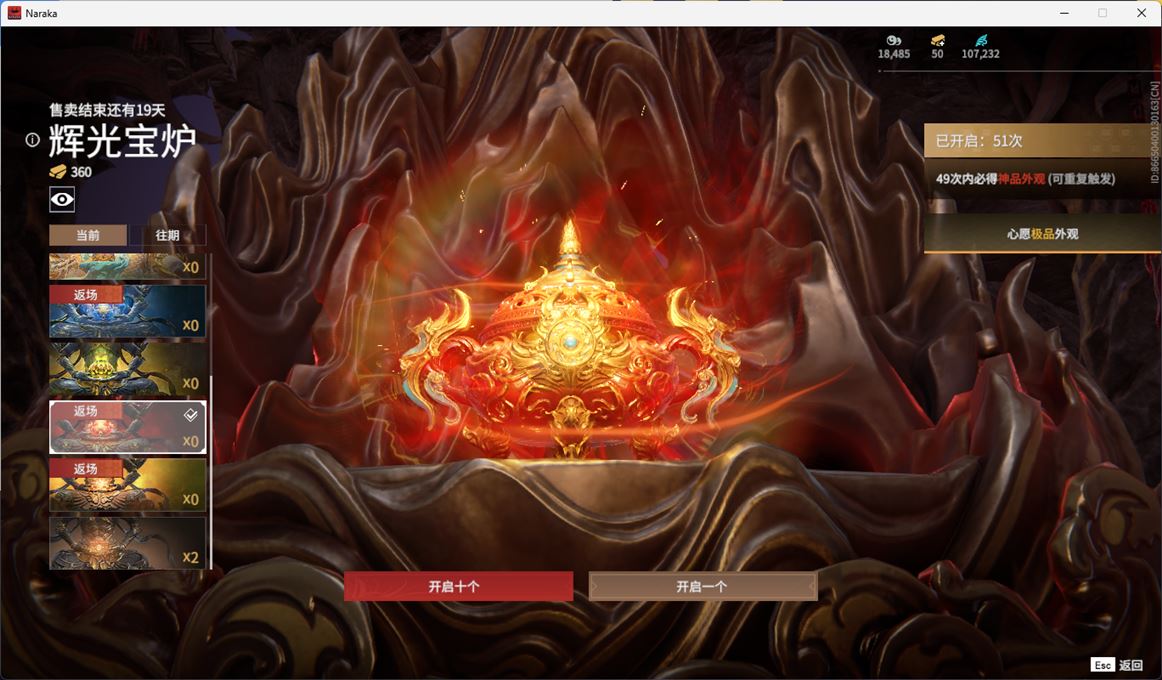Click the 售卖结束还有19天 countdown text

[x=107, y=110]
